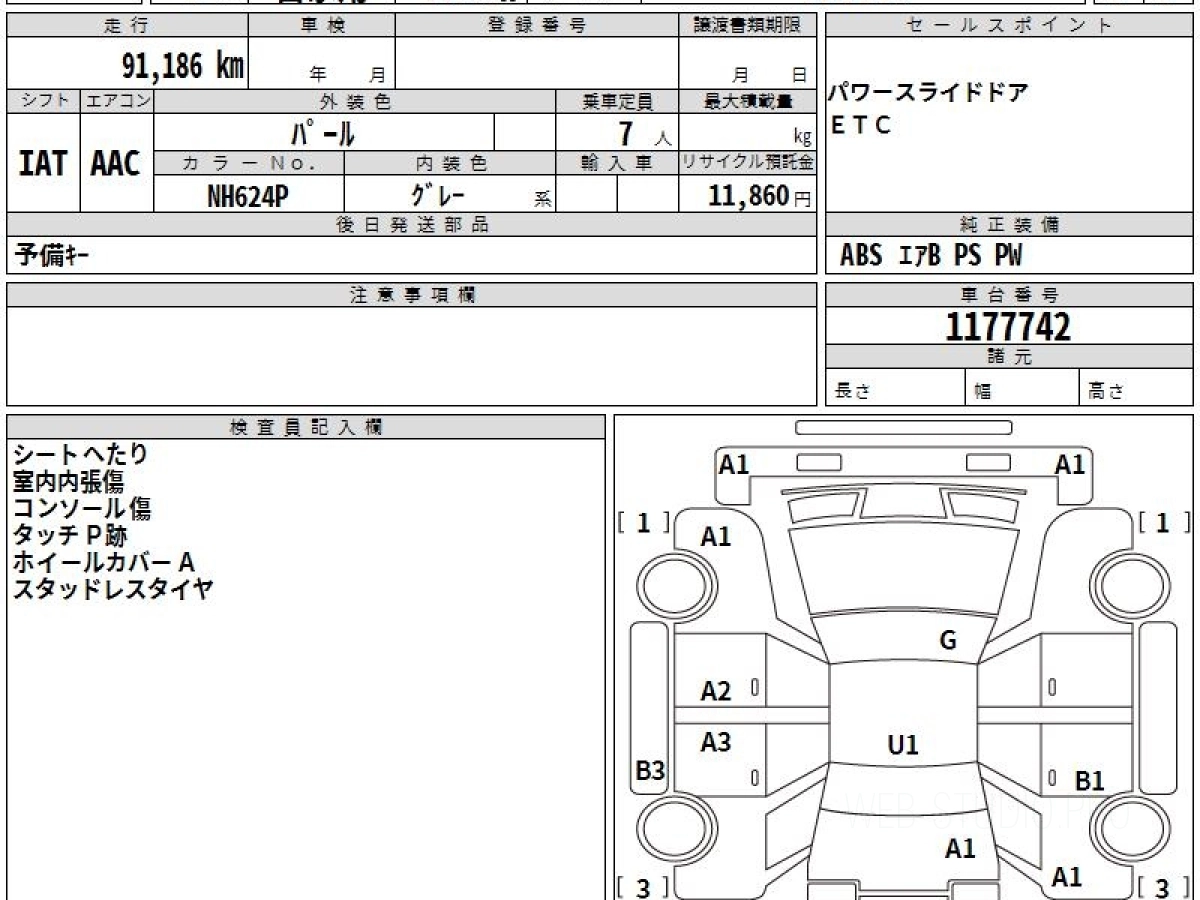1200x900 pixels.
Task: Click the 外装色 header
Action: [x=355, y=101]
